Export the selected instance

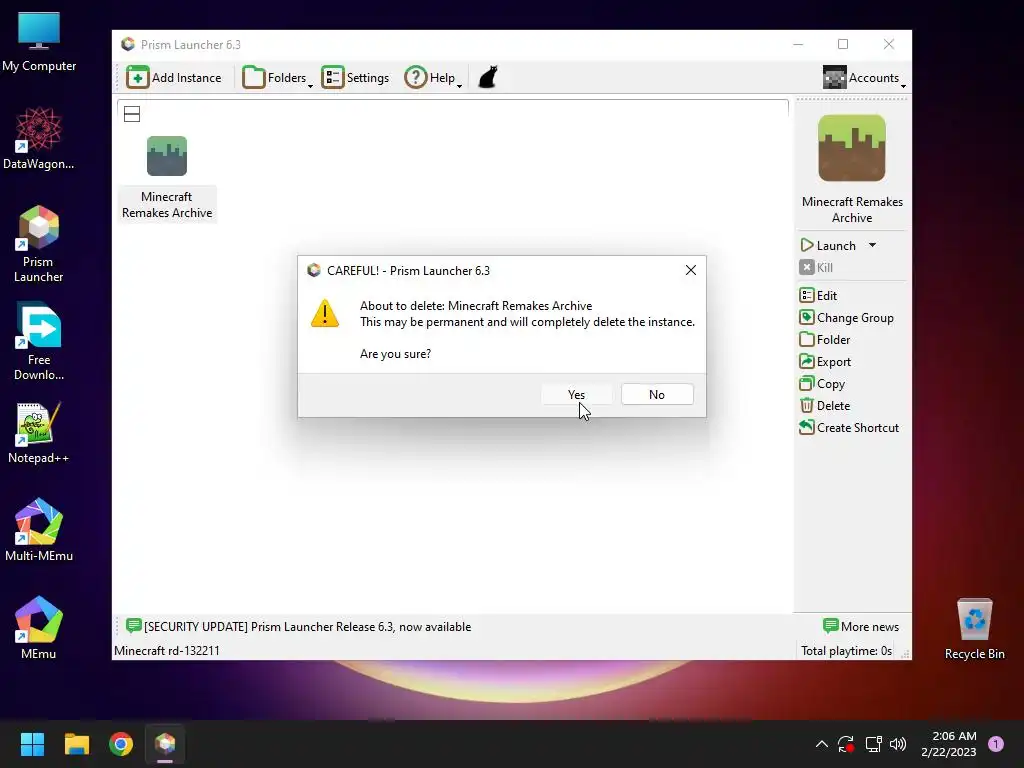(825, 362)
